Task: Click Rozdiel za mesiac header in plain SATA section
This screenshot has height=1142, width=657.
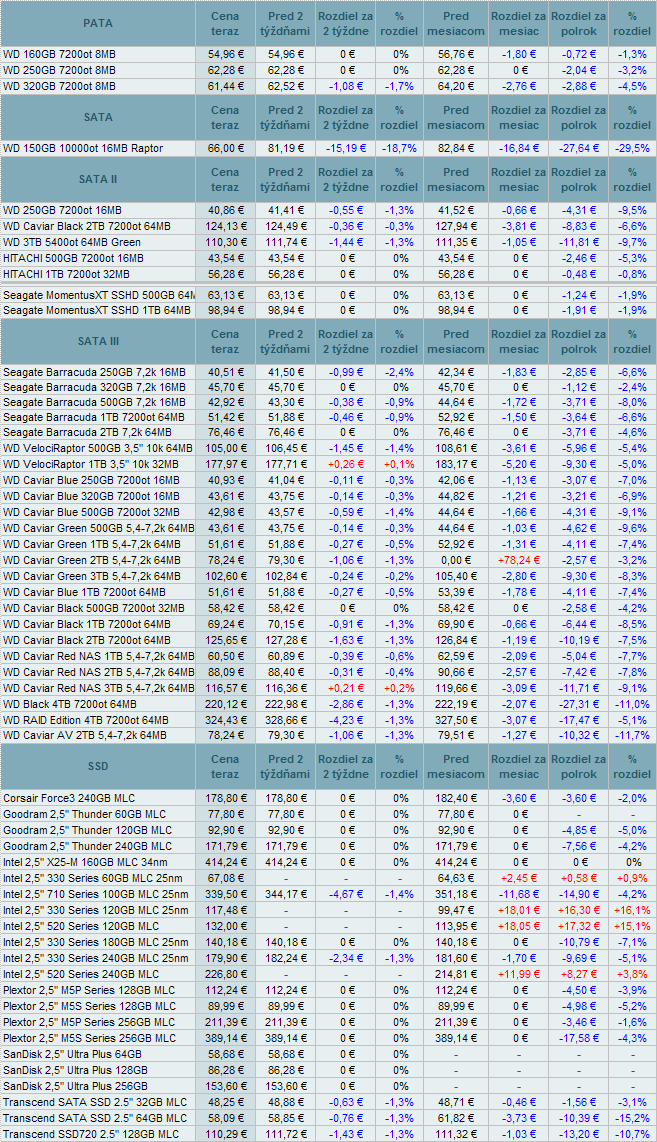Action: [518, 117]
